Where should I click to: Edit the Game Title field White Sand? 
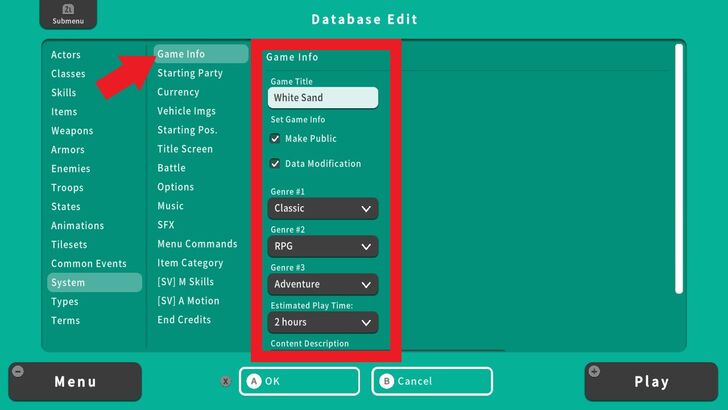(x=323, y=98)
